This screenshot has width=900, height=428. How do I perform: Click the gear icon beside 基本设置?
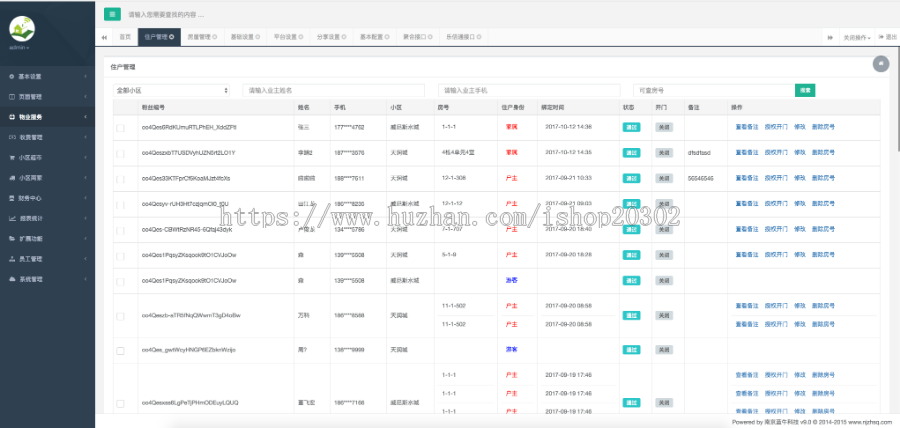click(x=12, y=76)
